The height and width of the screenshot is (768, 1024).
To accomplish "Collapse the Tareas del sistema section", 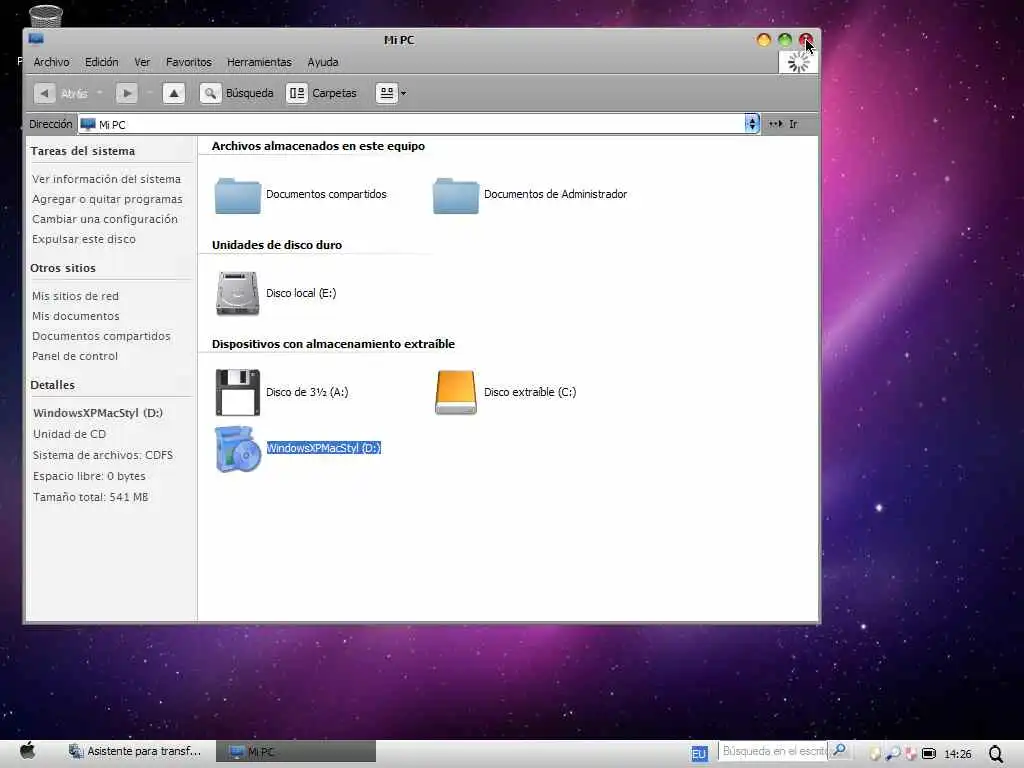I will 82,151.
